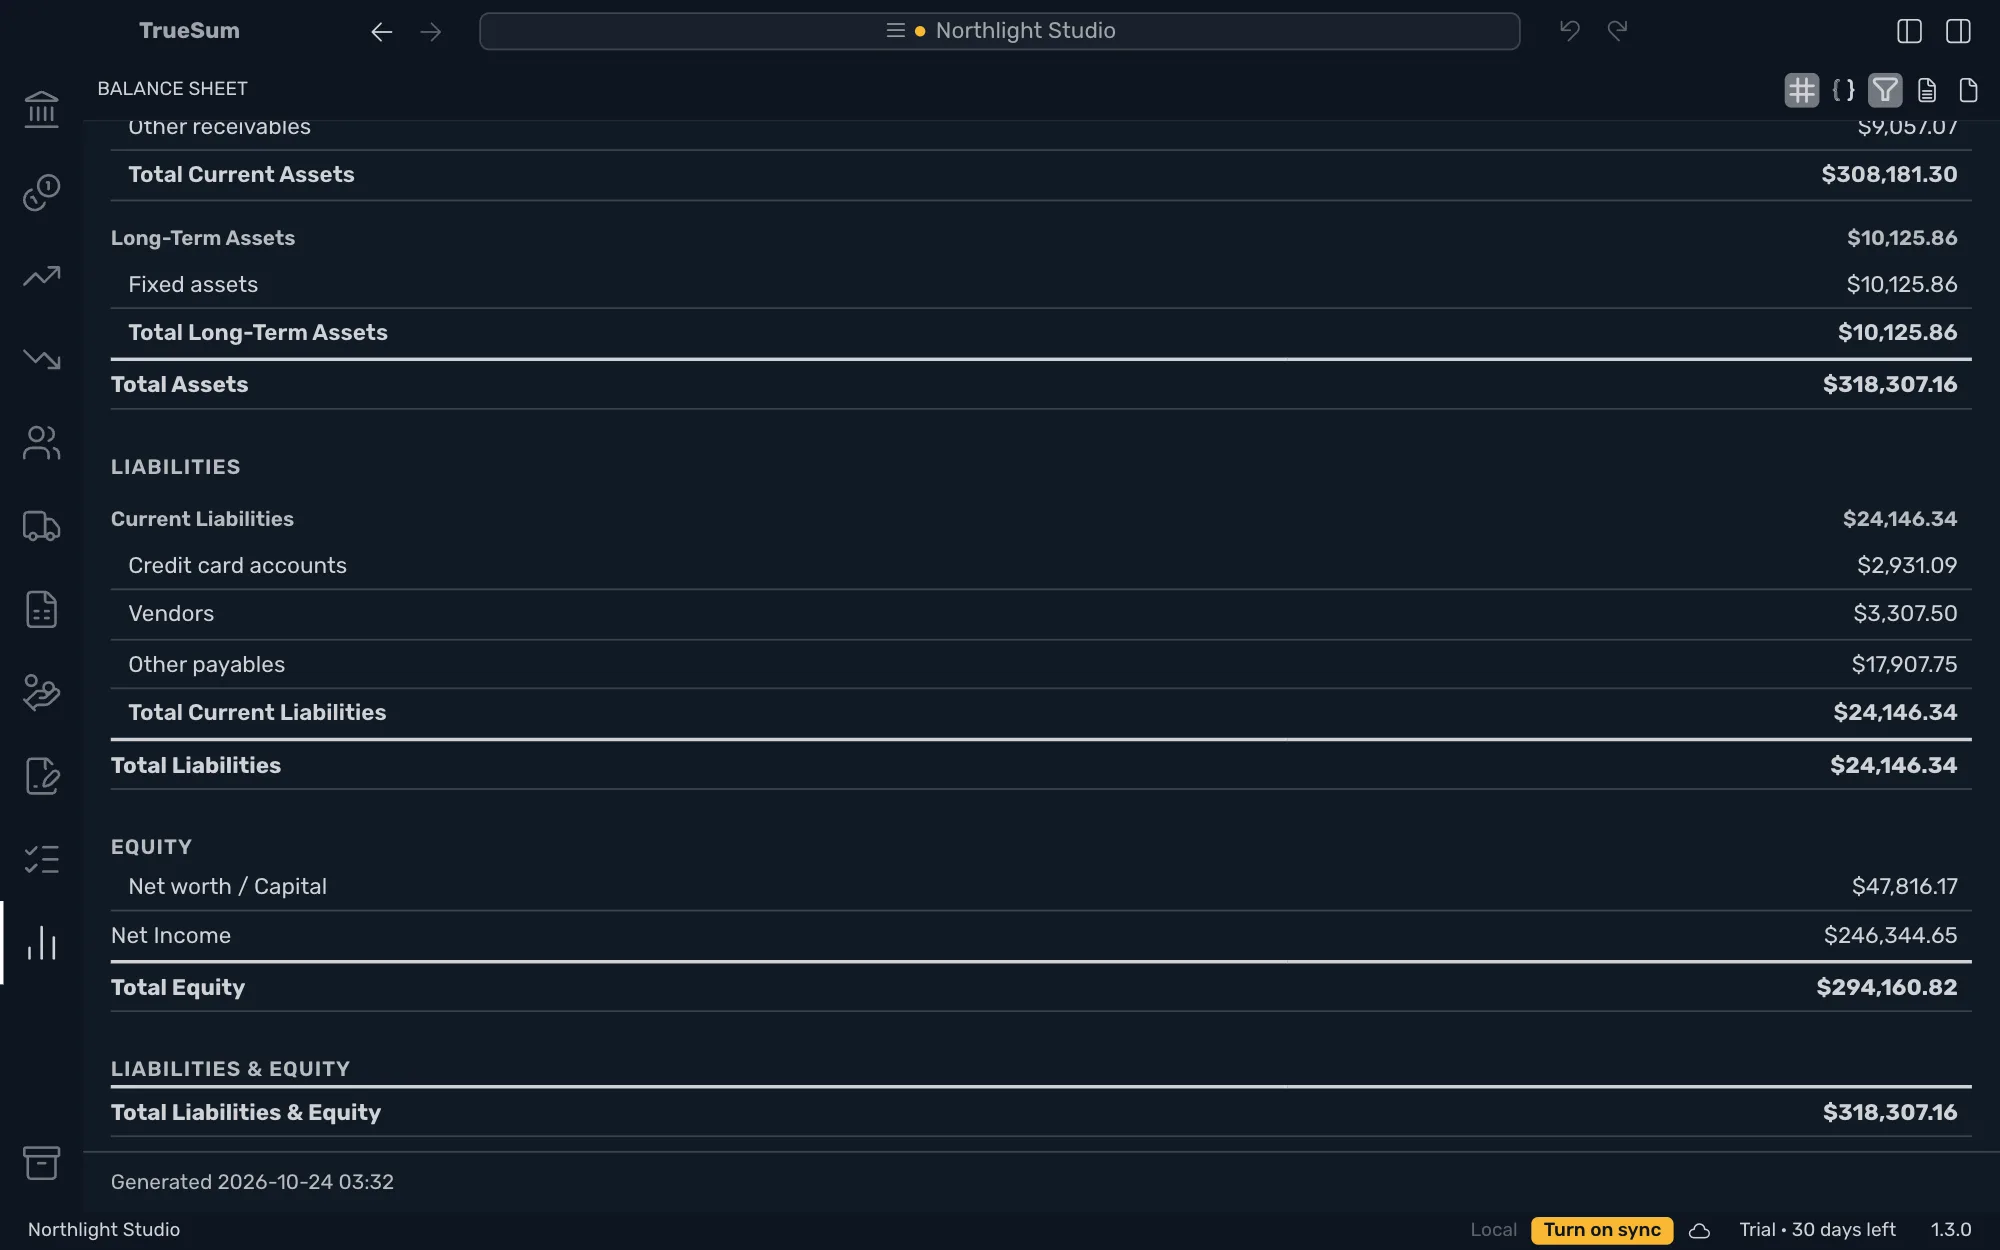Image resolution: width=2000 pixels, height=1250 pixels.
Task: Go forward with the right arrow
Action: [430, 32]
